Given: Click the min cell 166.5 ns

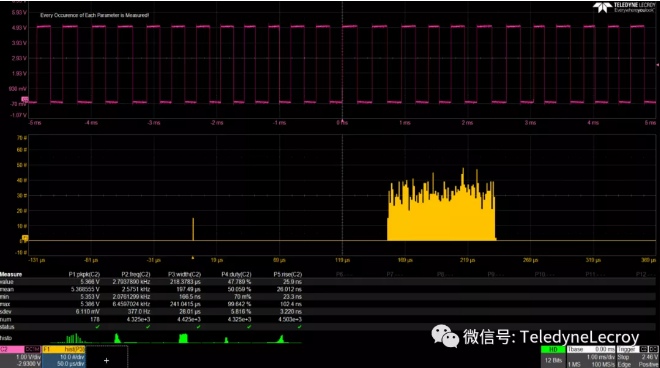Looking at the screenshot, I should coord(190,297).
